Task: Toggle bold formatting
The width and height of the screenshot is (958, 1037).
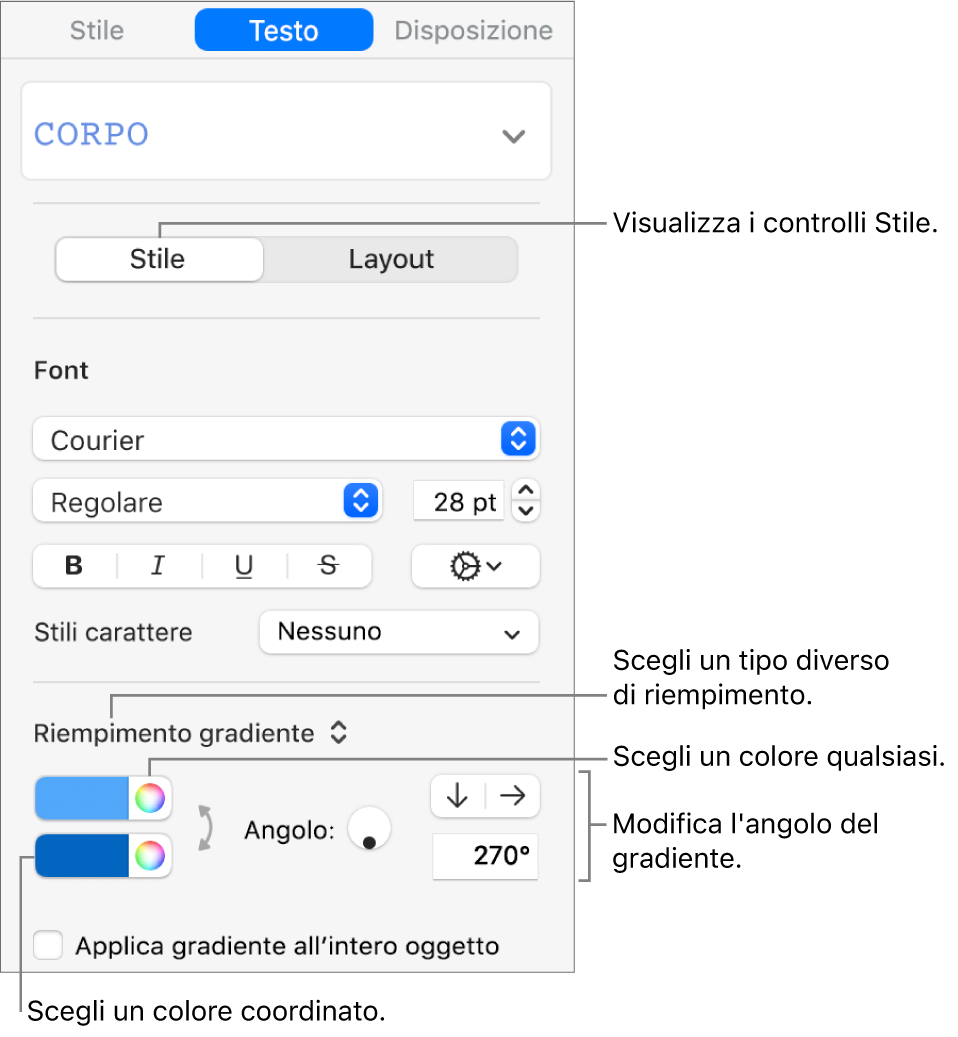Action: 74,566
